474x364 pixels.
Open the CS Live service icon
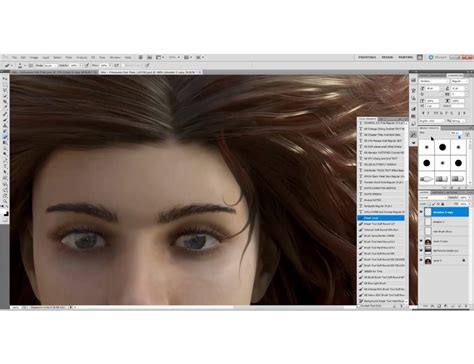tap(431, 57)
